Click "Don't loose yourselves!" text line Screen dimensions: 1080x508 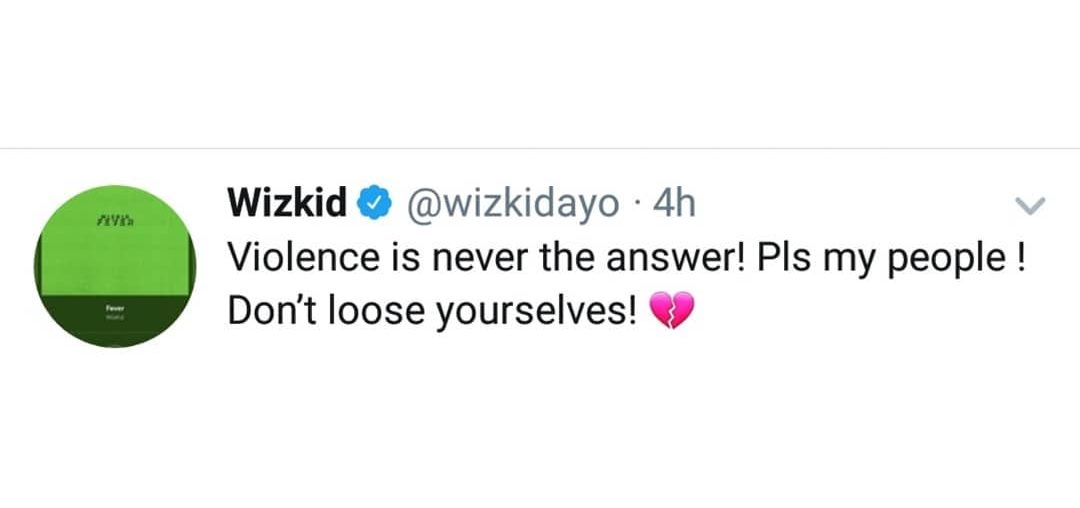(x=432, y=313)
